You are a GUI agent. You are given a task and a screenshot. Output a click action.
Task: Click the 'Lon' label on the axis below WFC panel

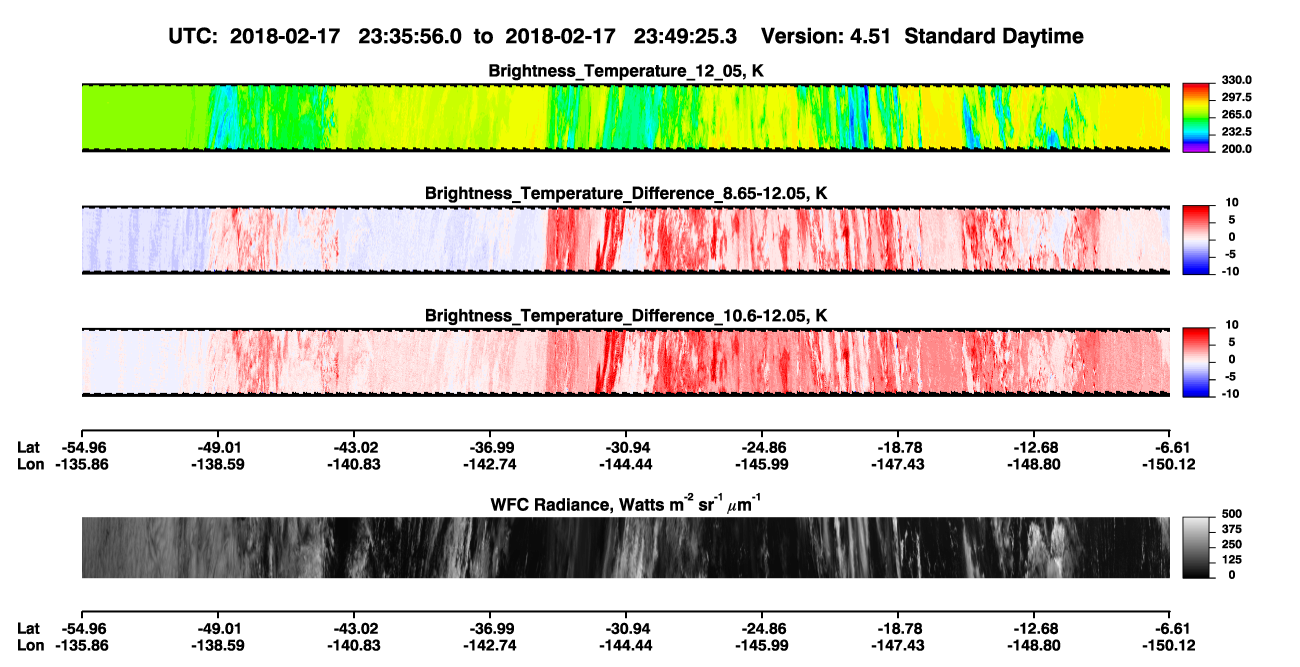point(31,645)
